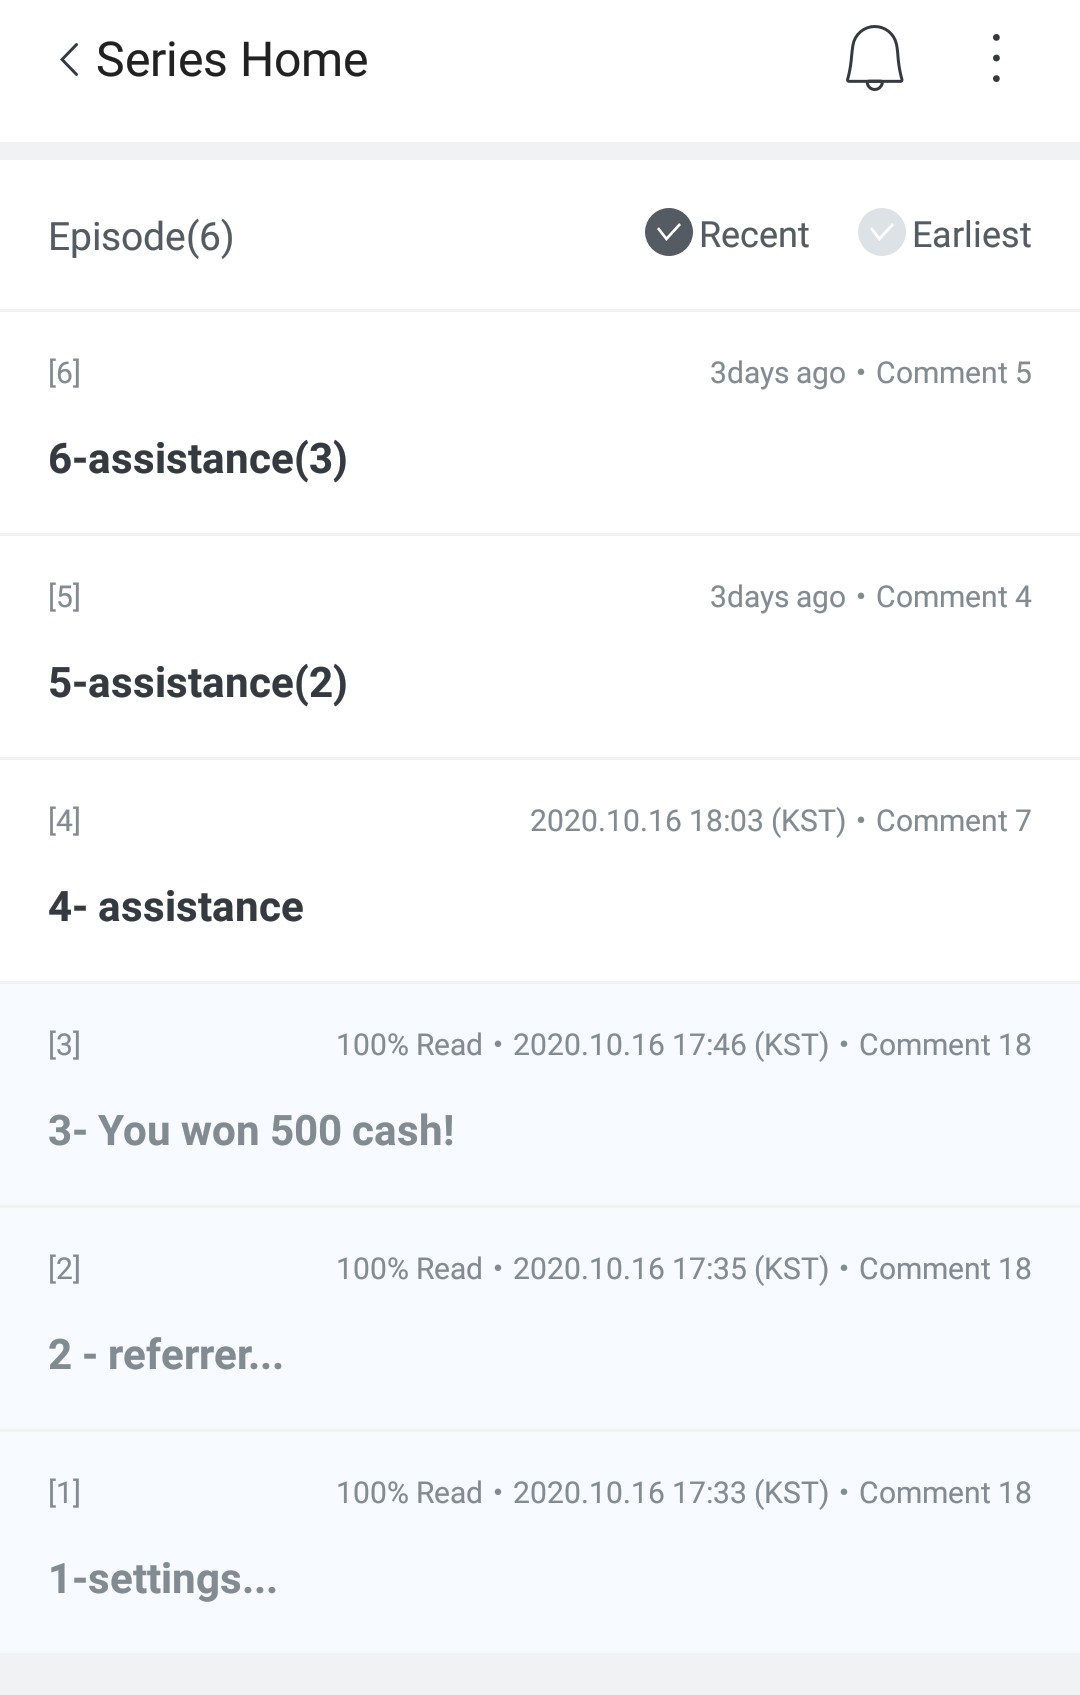The height and width of the screenshot is (1695, 1080).
Task: Tap Comment 7 on episode 4
Action: (953, 821)
